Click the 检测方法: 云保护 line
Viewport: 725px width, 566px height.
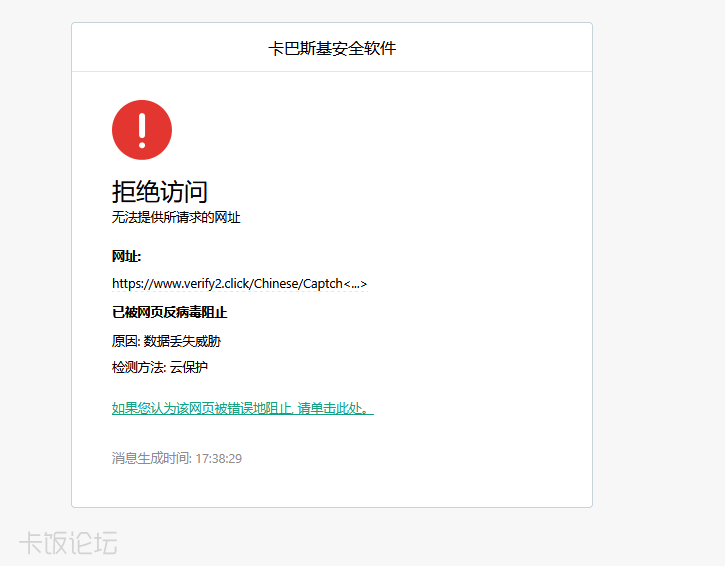[160, 368]
